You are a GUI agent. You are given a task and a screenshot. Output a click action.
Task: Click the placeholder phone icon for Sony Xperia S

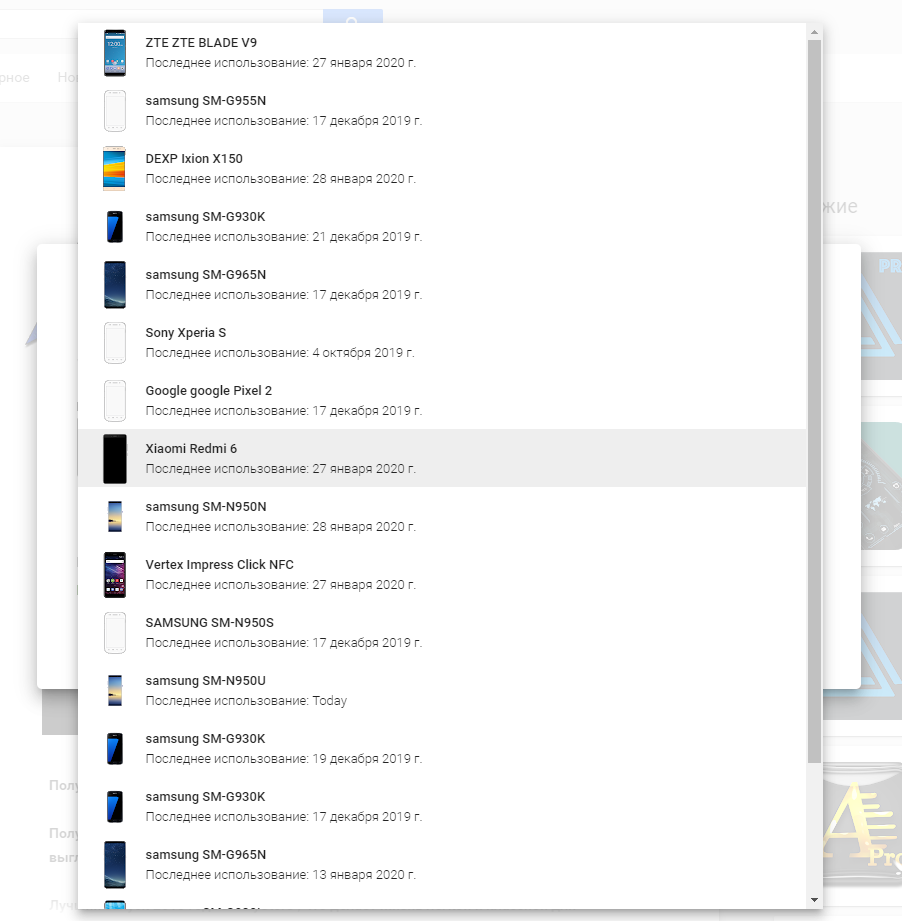pyautogui.click(x=115, y=343)
